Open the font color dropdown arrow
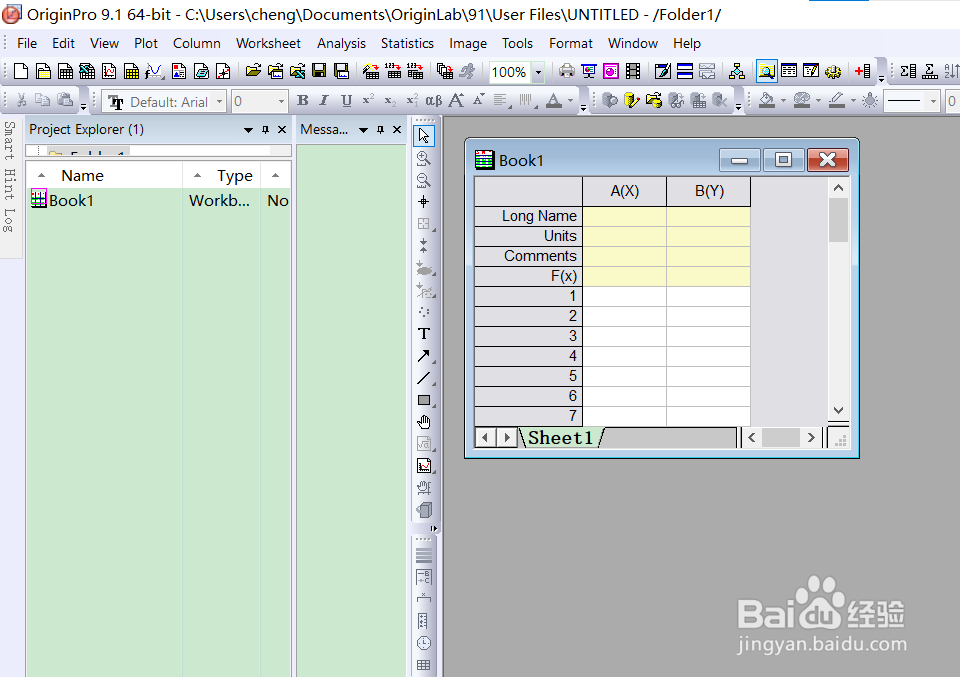This screenshot has width=960, height=677. coord(570,101)
